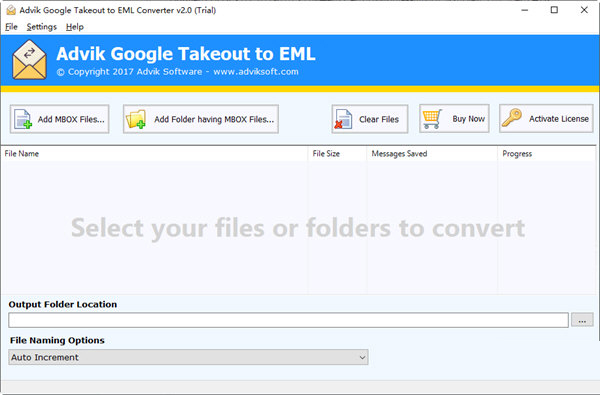Click Add Folder having MBOX Files... label
This screenshot has width=600, height=395.
coord(214,119)
